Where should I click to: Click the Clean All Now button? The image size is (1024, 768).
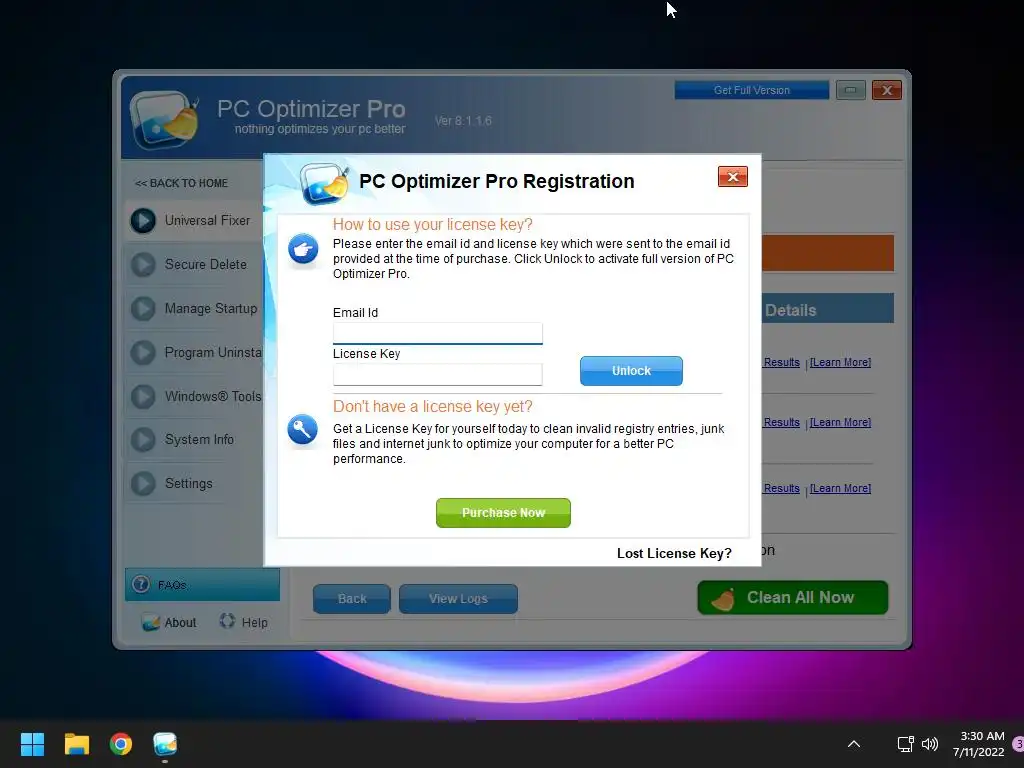793,598
